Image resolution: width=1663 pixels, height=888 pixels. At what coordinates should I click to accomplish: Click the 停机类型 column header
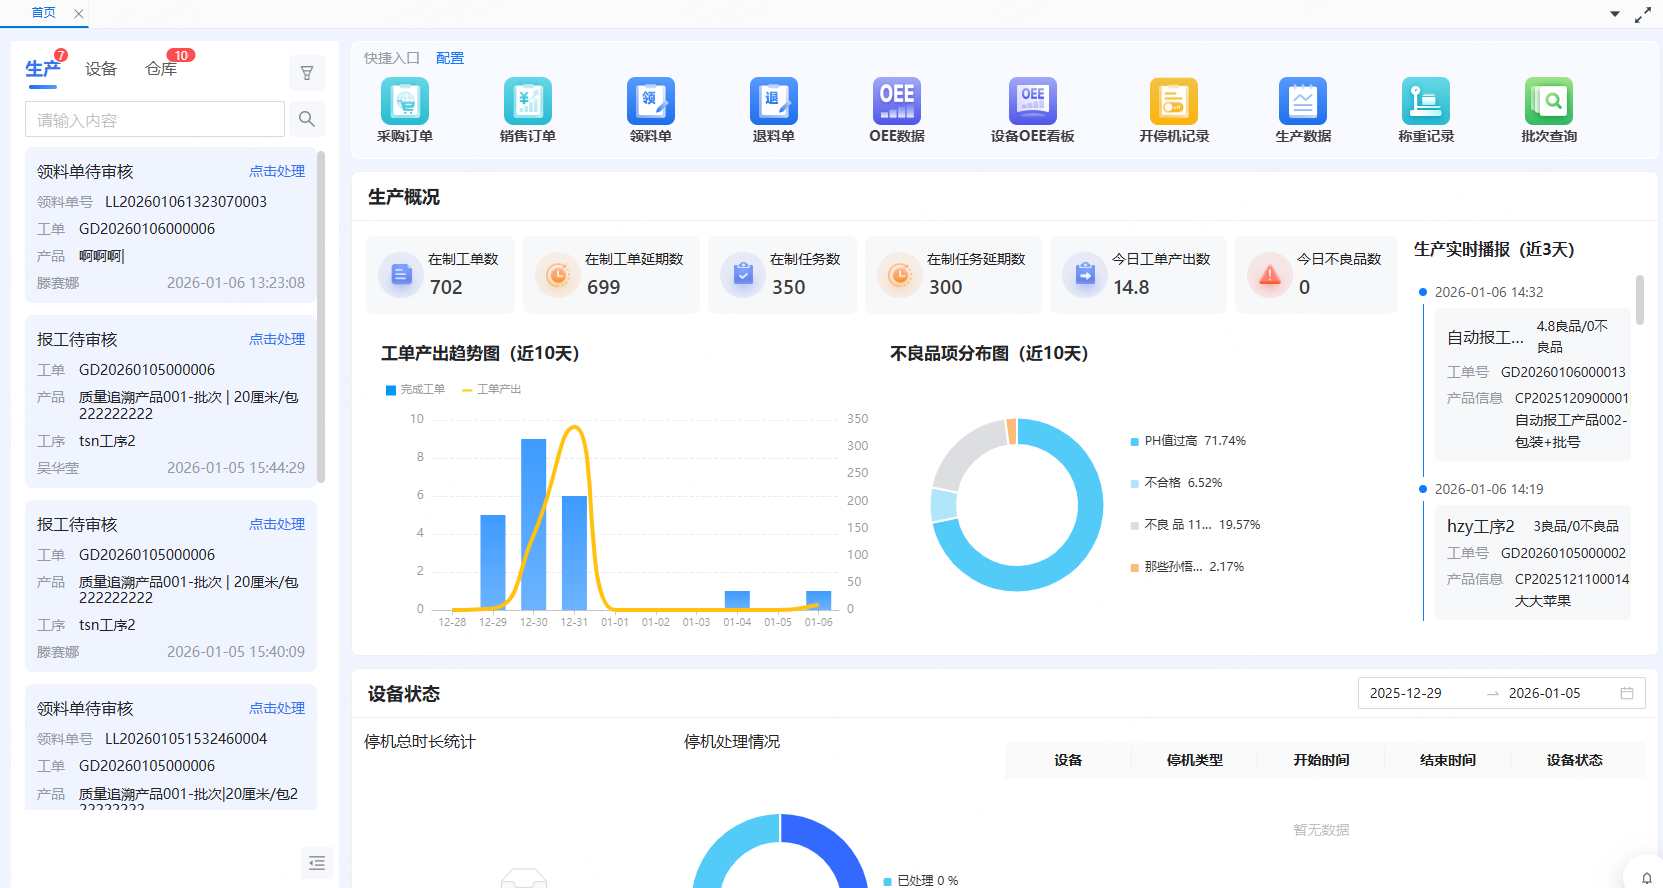click(1195, 760)
